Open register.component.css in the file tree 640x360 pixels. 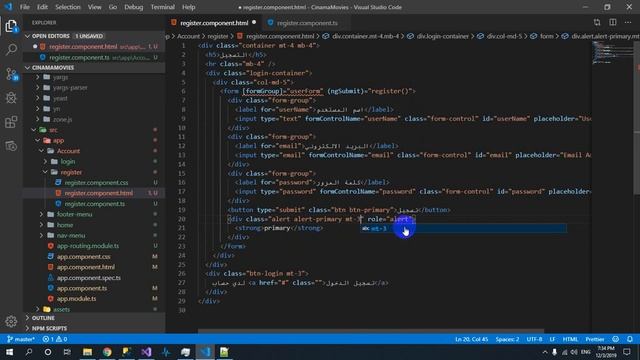pyautogui.click(x=96, y=182)
